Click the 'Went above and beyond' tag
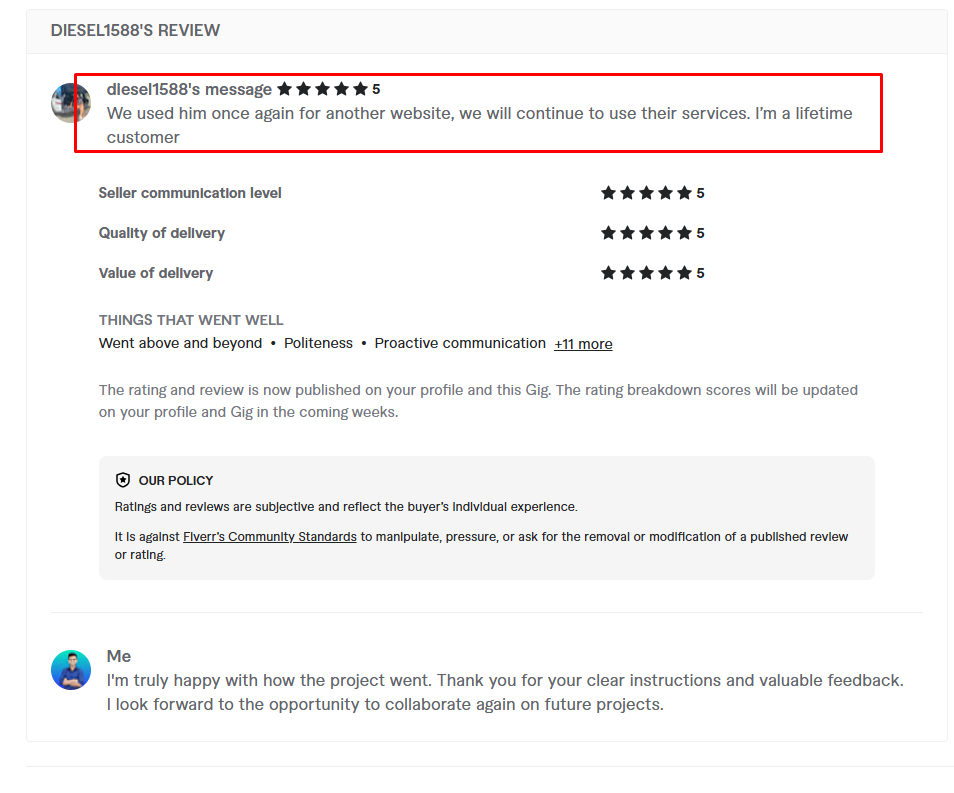Viewport: 954px width, 793px height. (181, 343)
